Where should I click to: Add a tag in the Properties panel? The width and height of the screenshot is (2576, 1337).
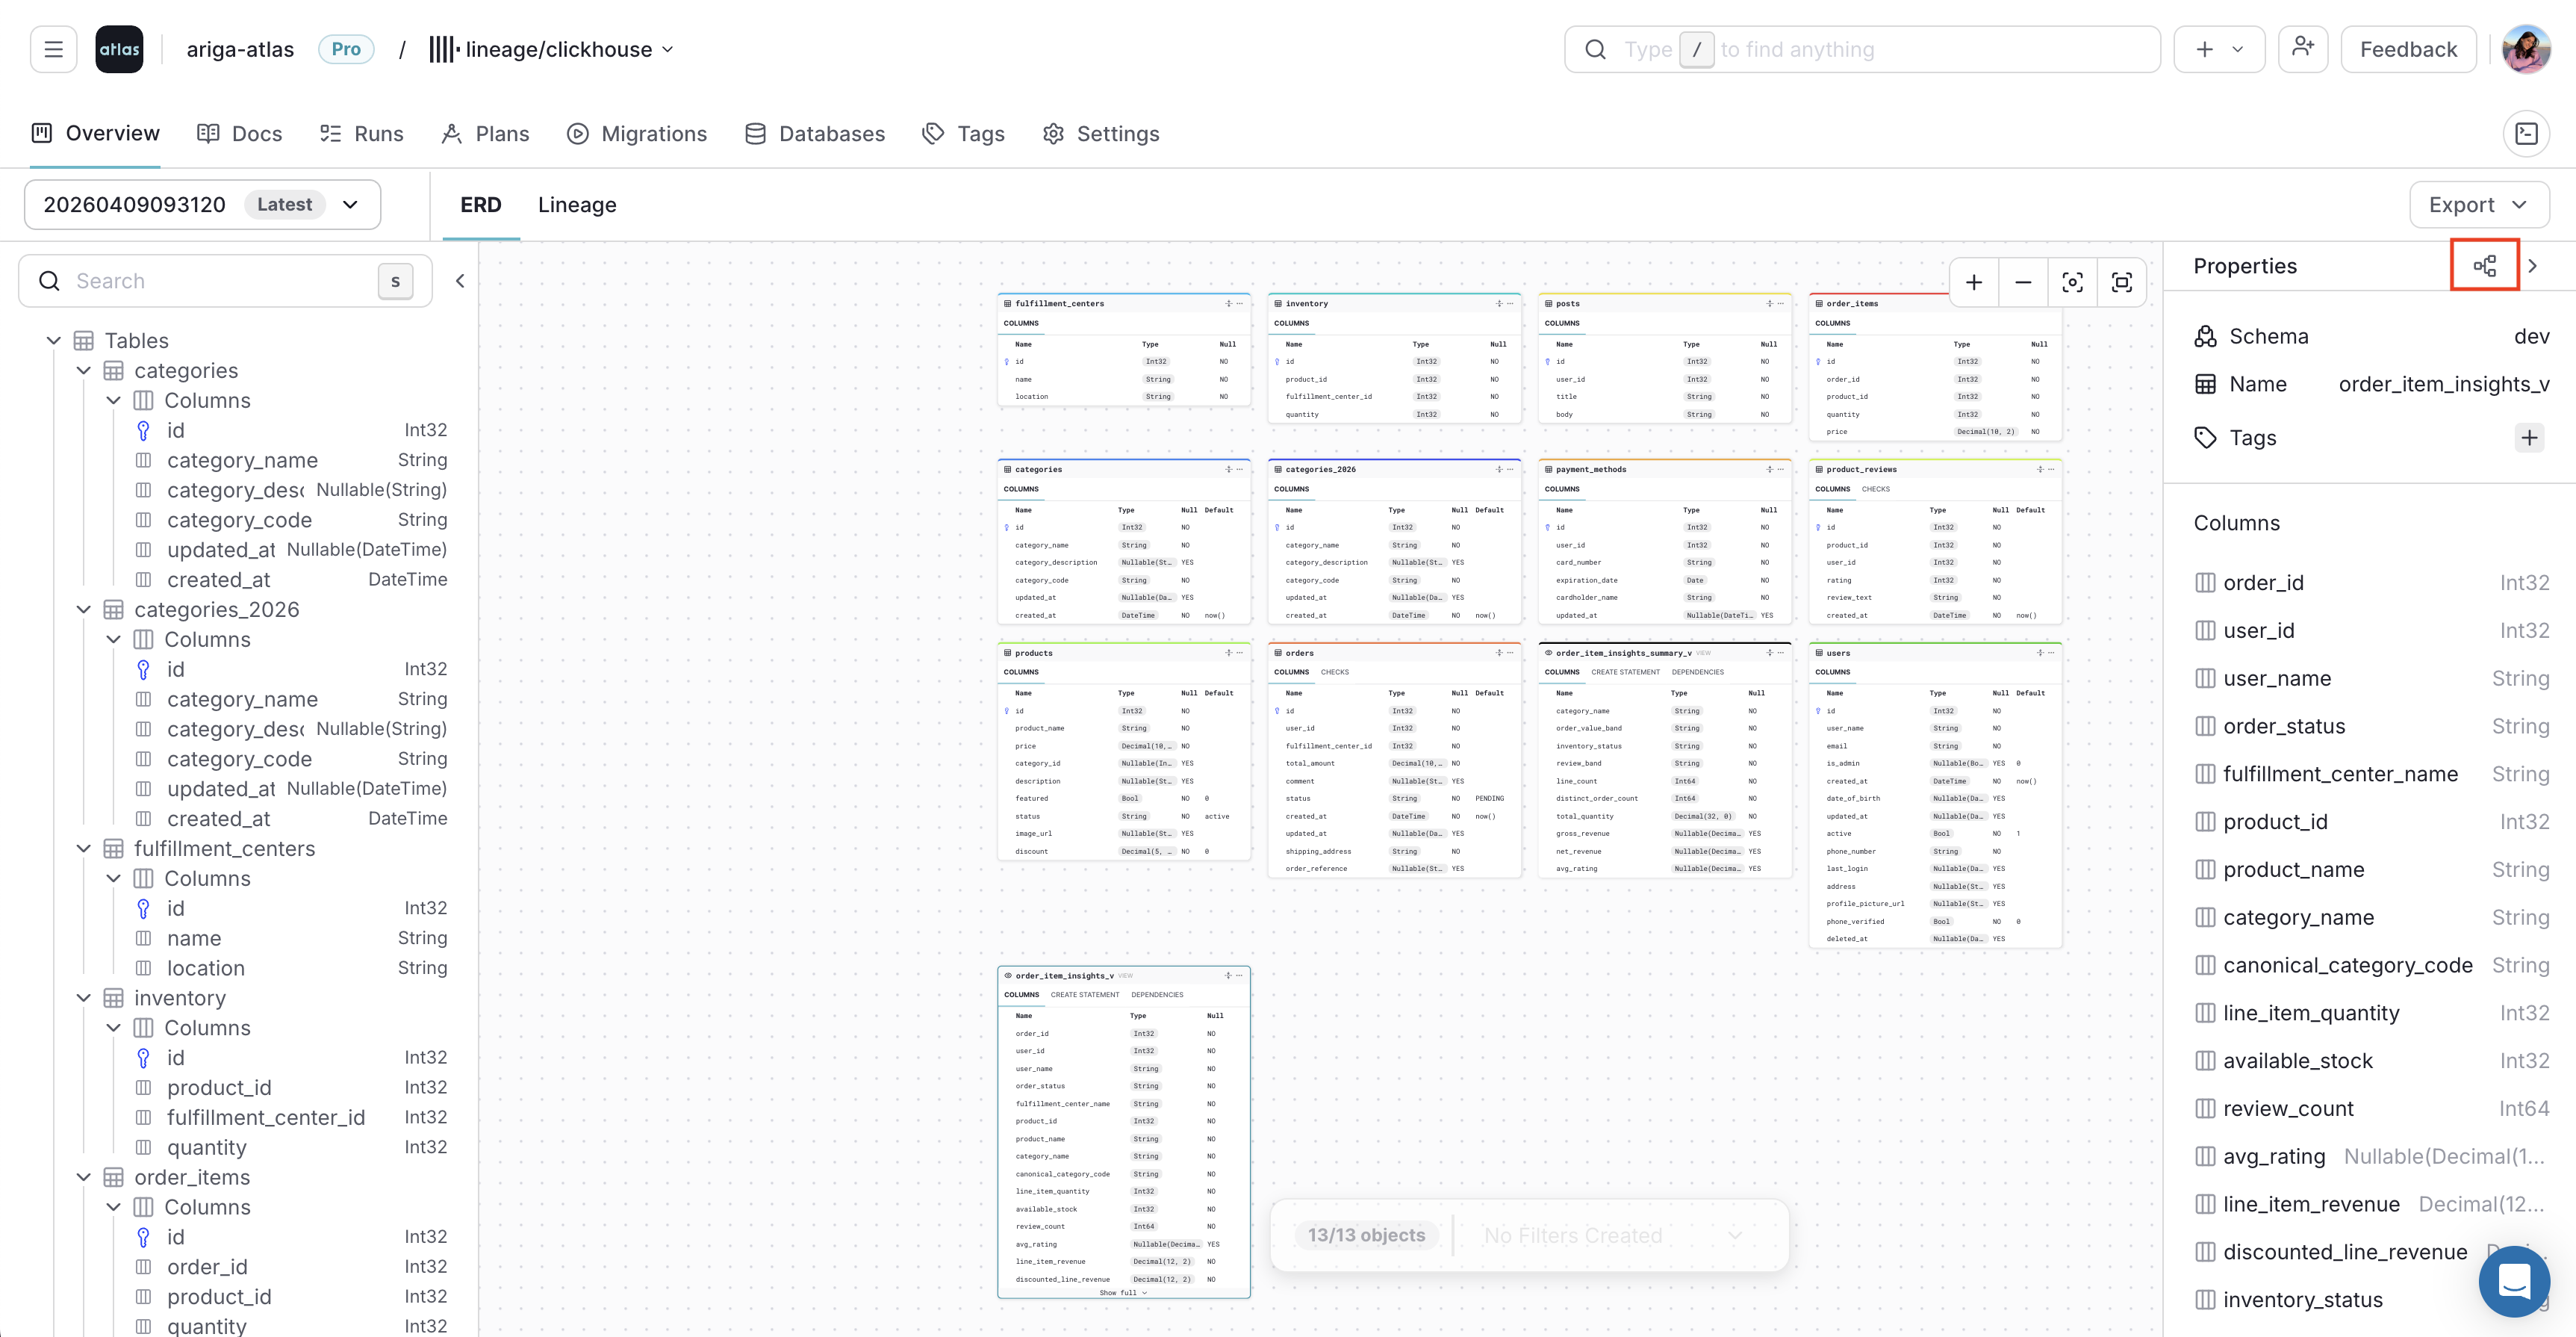(x=2530, y=437)
